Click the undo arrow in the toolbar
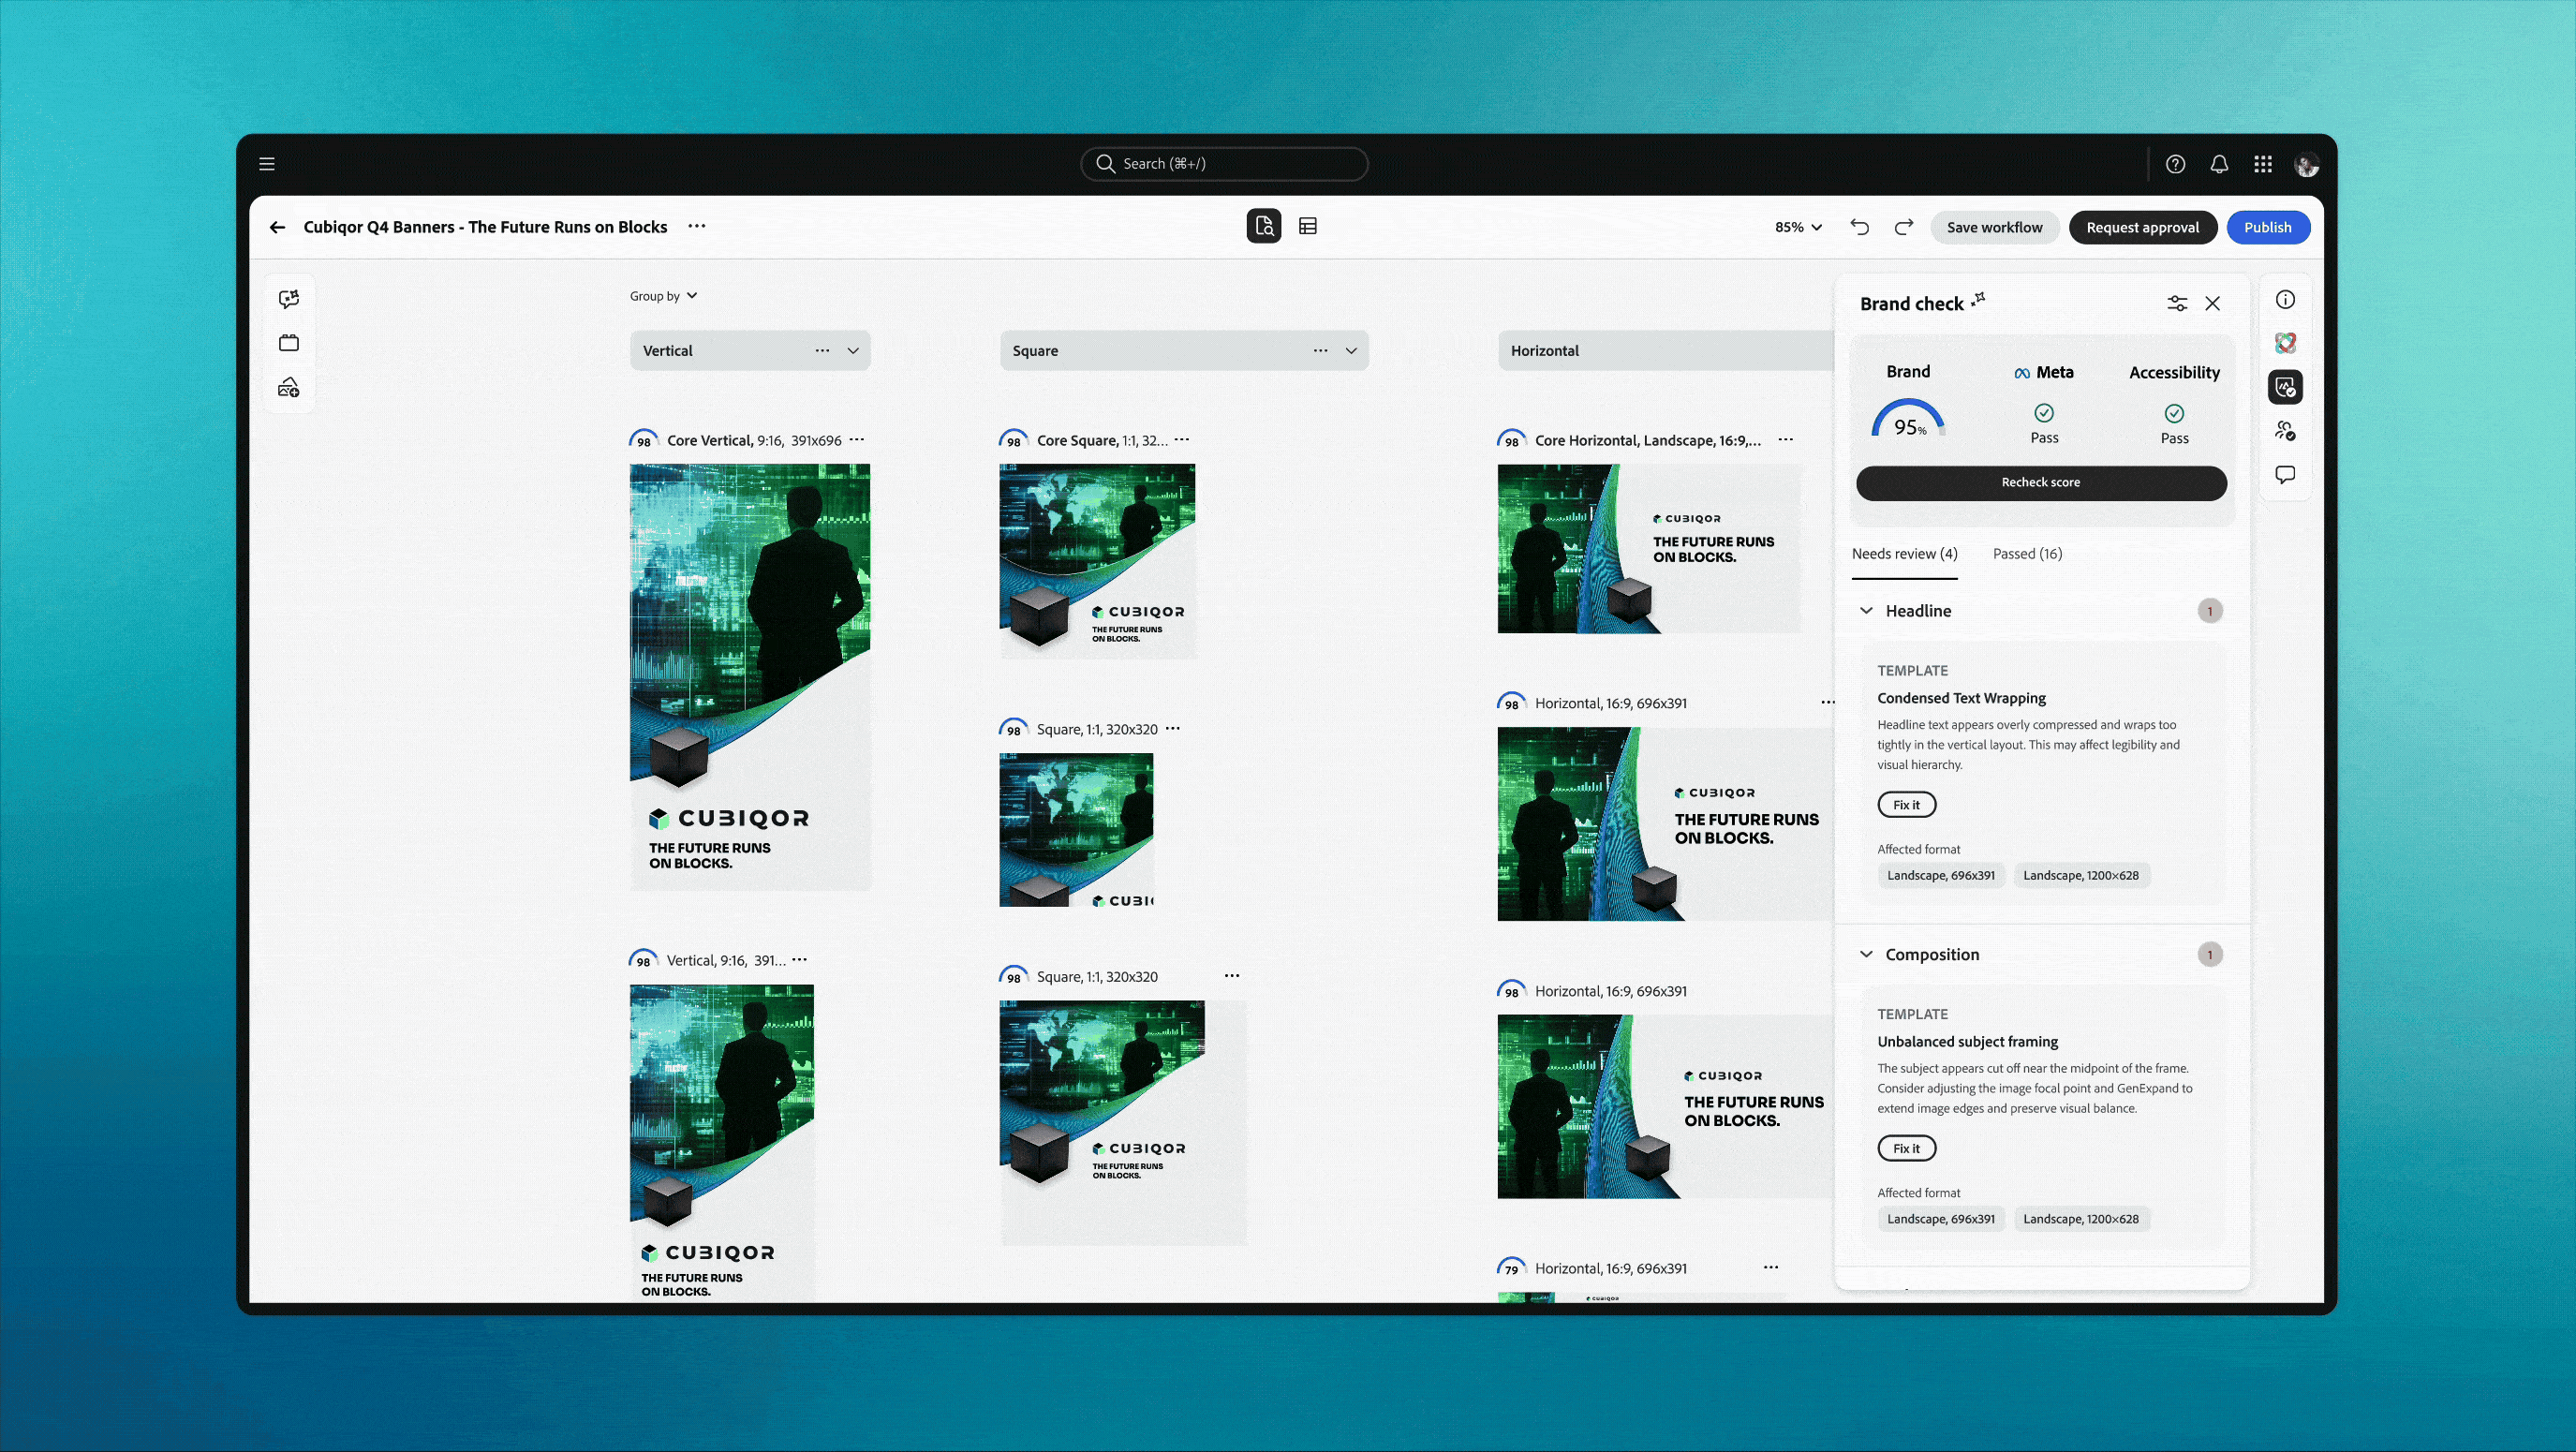2576x1452 pixels. (x=1860, y=227)
